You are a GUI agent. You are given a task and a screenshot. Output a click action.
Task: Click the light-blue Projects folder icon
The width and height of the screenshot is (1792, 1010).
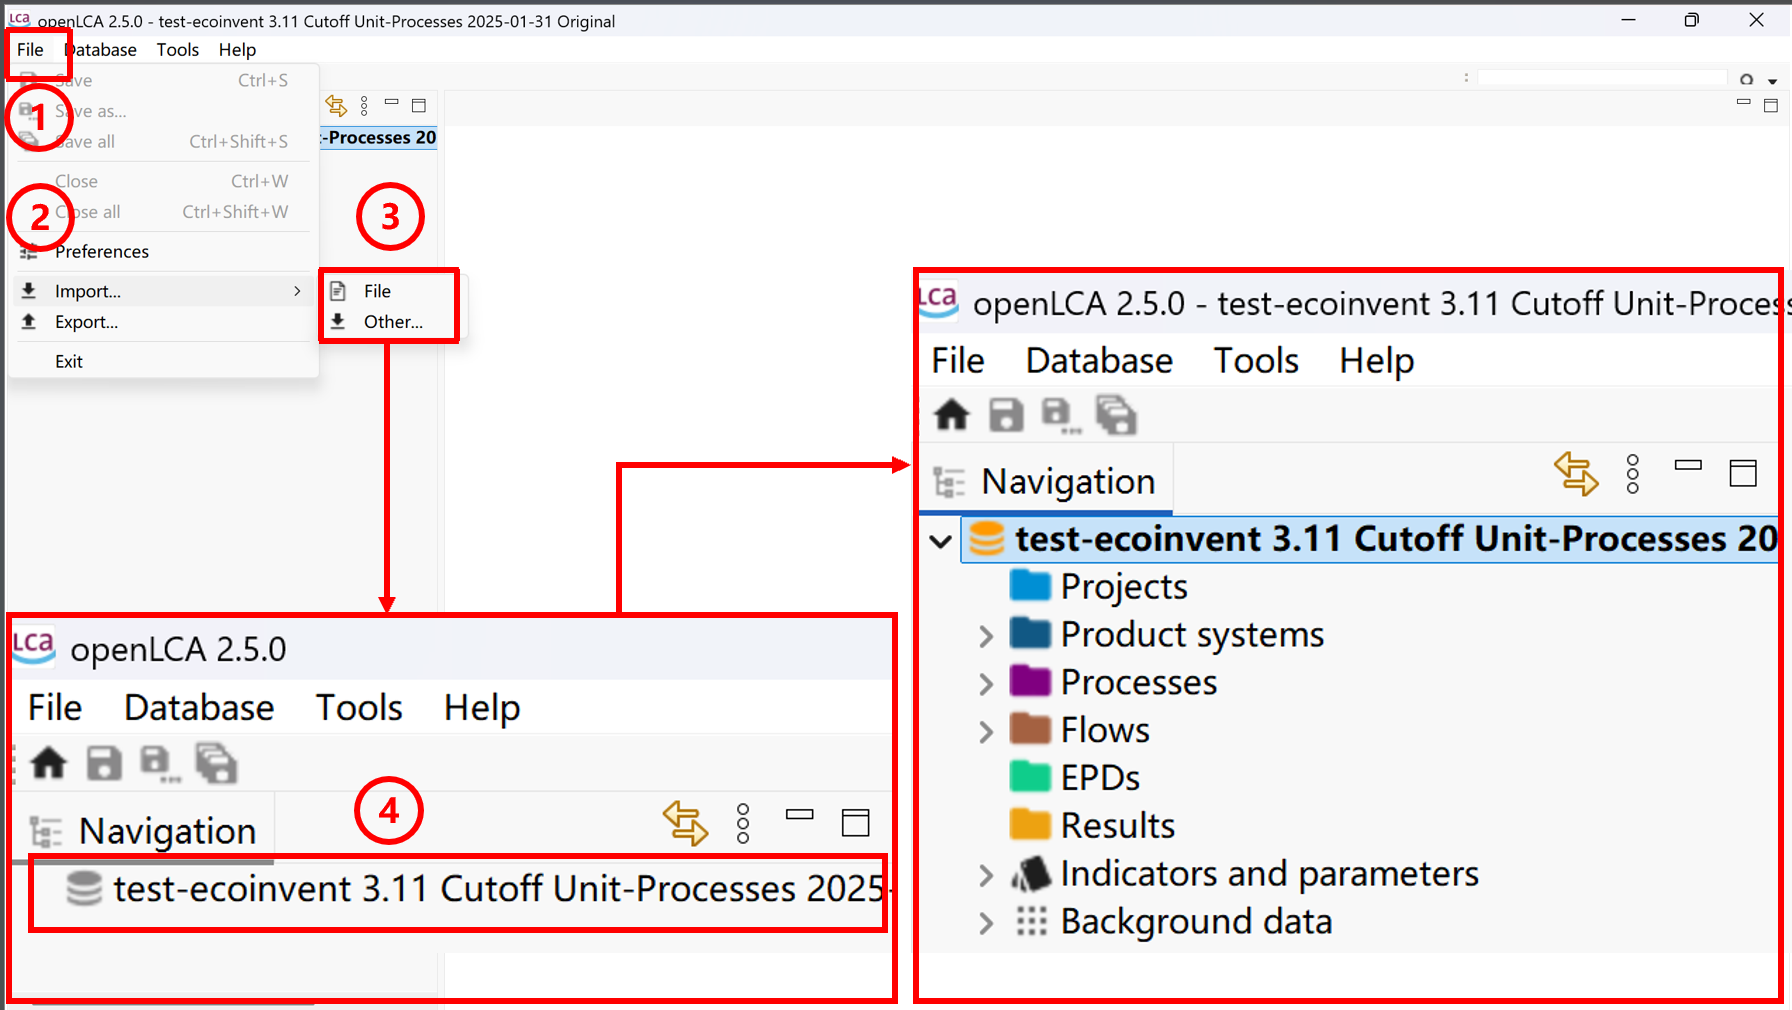(1030, 585)
